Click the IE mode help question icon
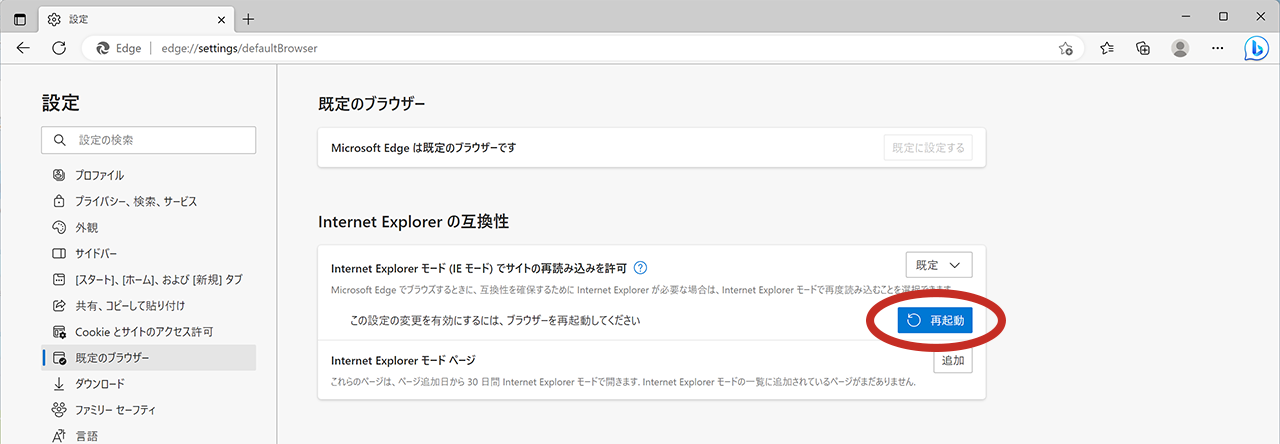The width and height of the screenshot is (1280, 444). (641, 267)
